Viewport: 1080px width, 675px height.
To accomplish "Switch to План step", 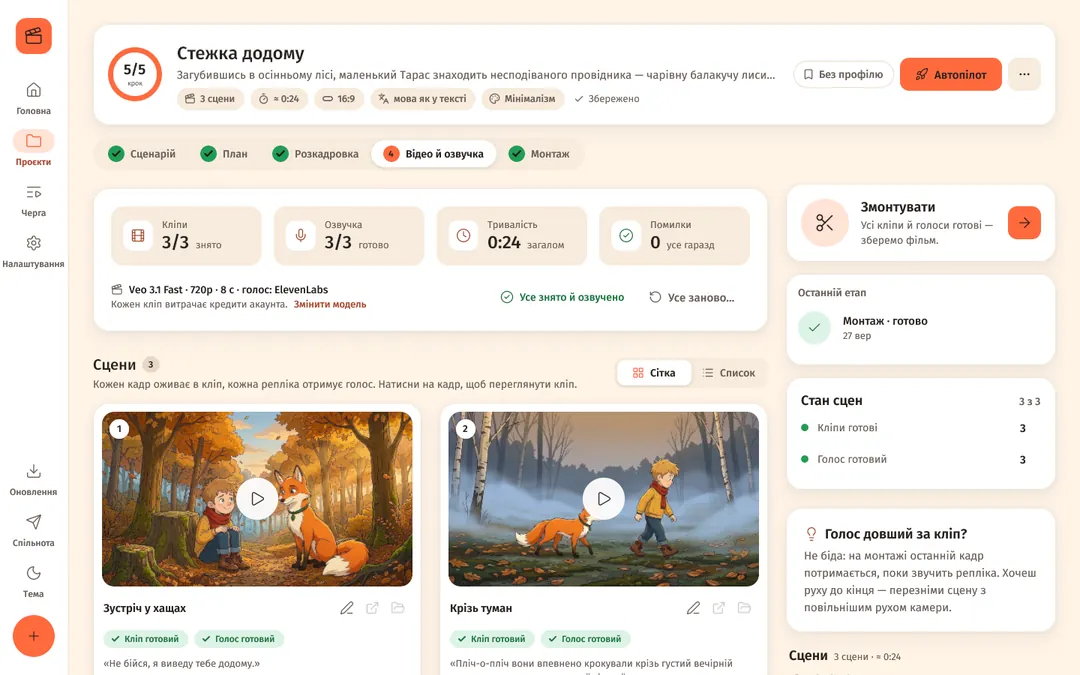I will (224, 154).
